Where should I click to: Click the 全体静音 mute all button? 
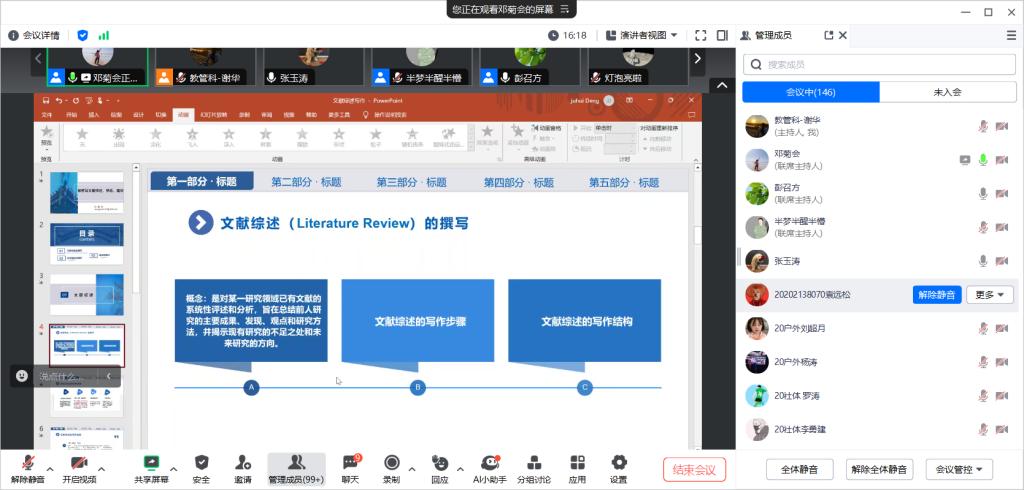799,469
